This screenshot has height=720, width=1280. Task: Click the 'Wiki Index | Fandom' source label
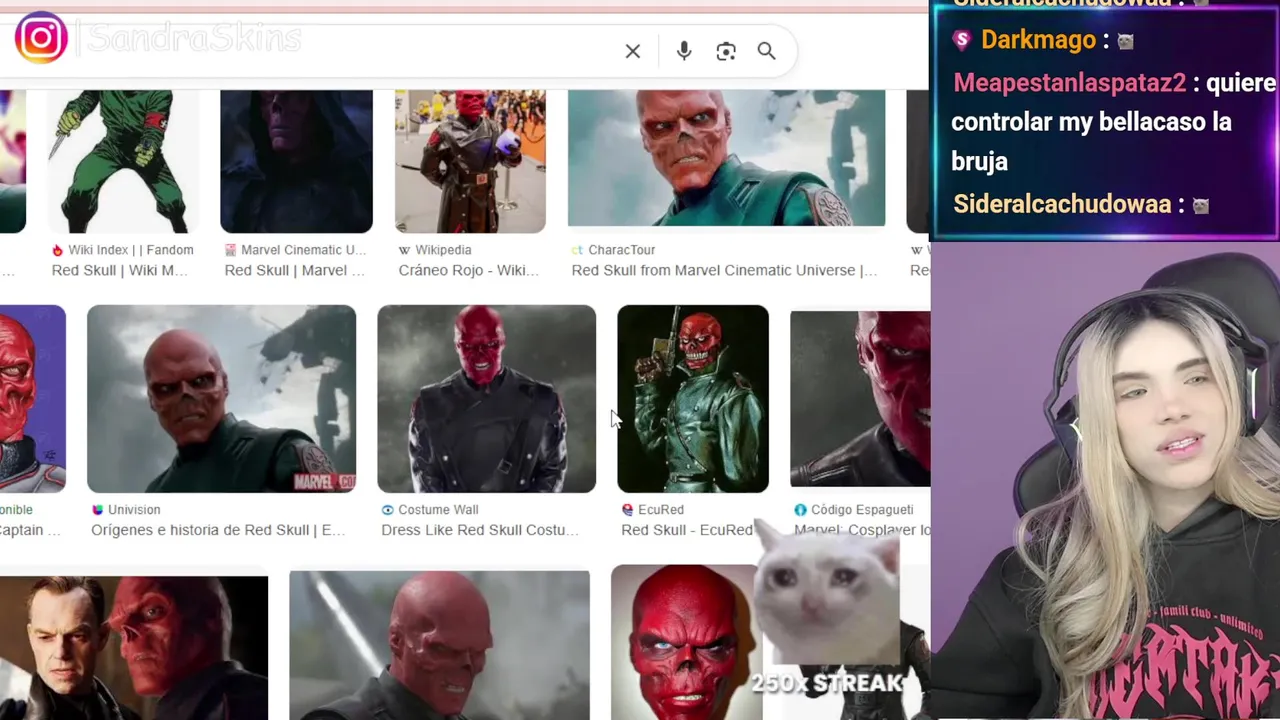[130, 250]
